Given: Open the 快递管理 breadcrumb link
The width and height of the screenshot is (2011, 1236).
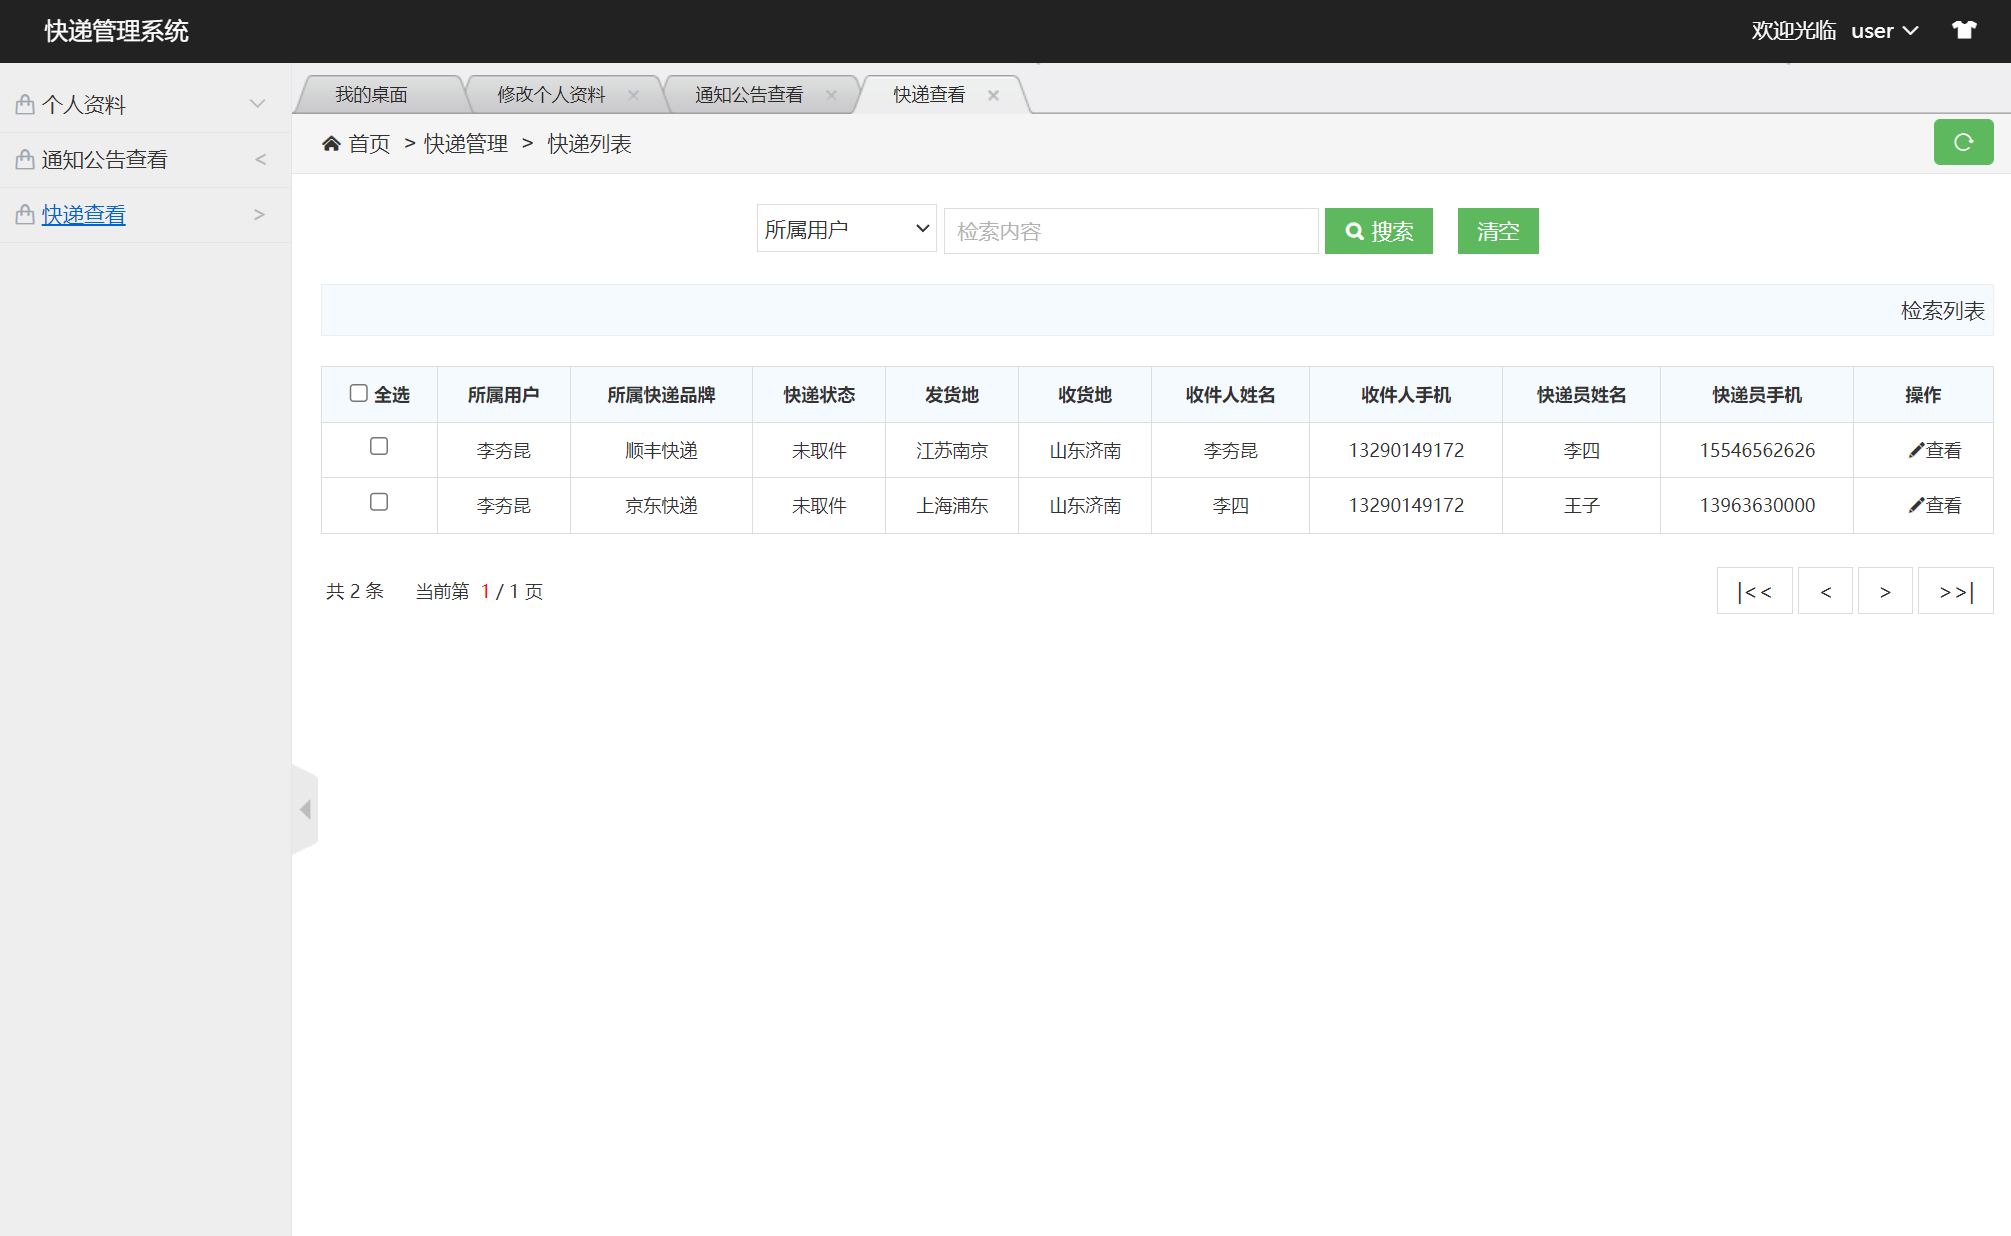Looking at the screenshot, I should 465,143.
